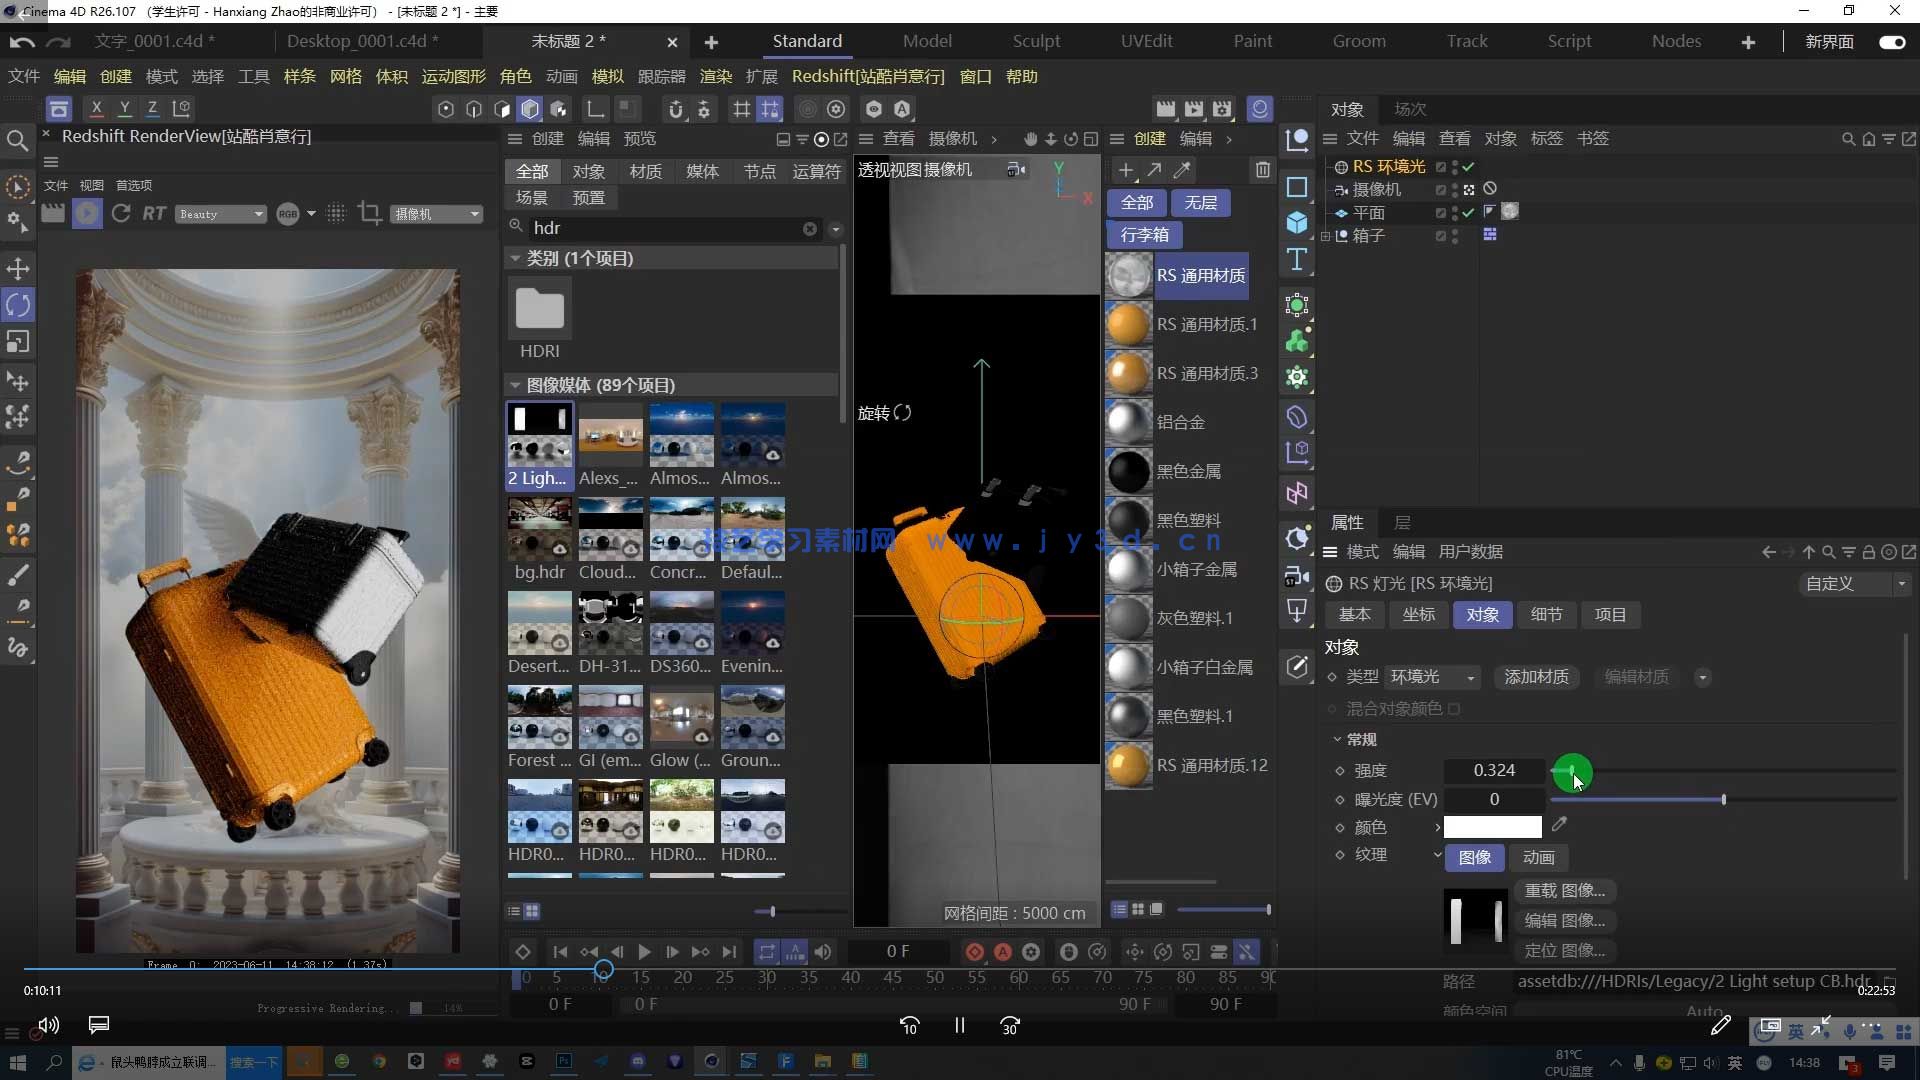1920x1080 pixels.
Task: Click the crop region icon in RenderView
Action: tap(369, 213)
